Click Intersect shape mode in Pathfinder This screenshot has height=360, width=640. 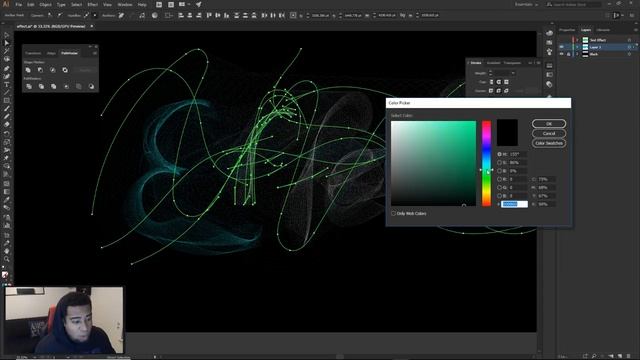(x=53, y=70)
